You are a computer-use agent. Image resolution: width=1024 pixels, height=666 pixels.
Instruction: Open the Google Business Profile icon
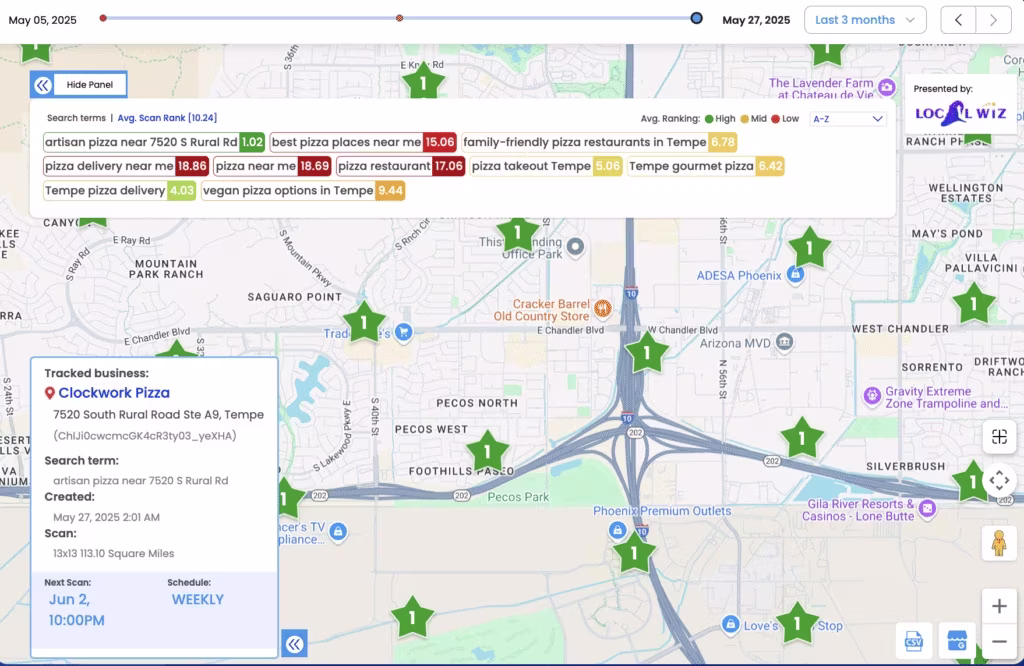coord(958,643)
